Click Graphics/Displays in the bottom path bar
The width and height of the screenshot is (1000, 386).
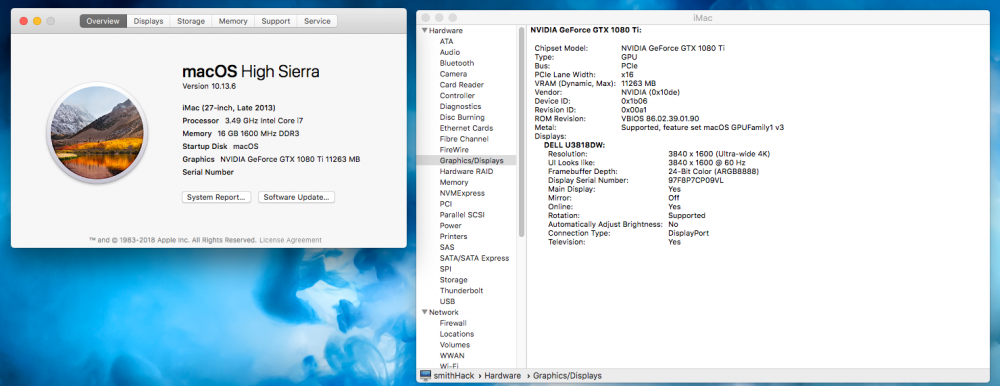(x=567, y=376)
